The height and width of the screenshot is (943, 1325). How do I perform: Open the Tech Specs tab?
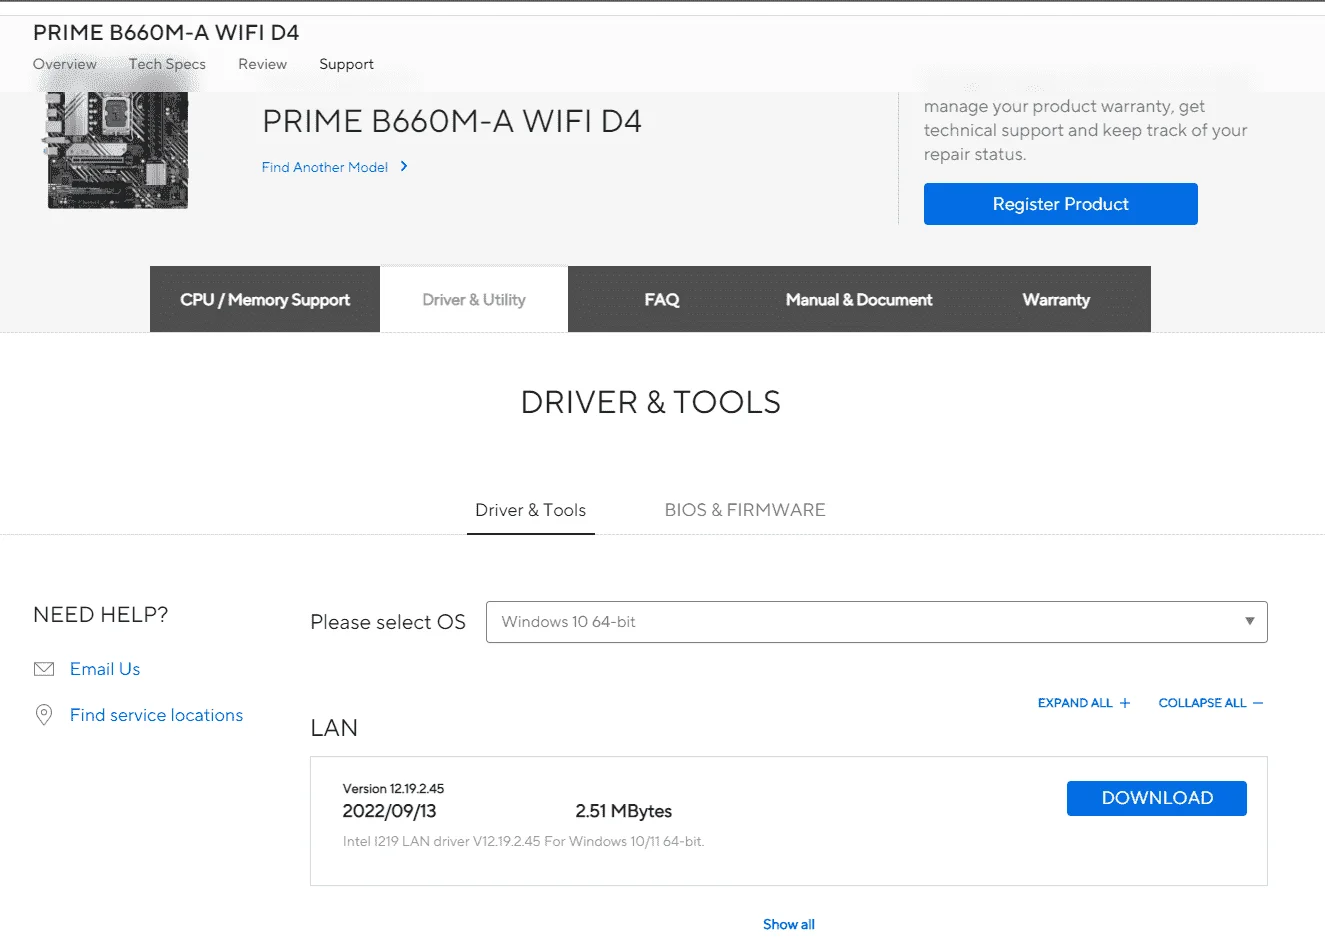(x=167, y=64)
